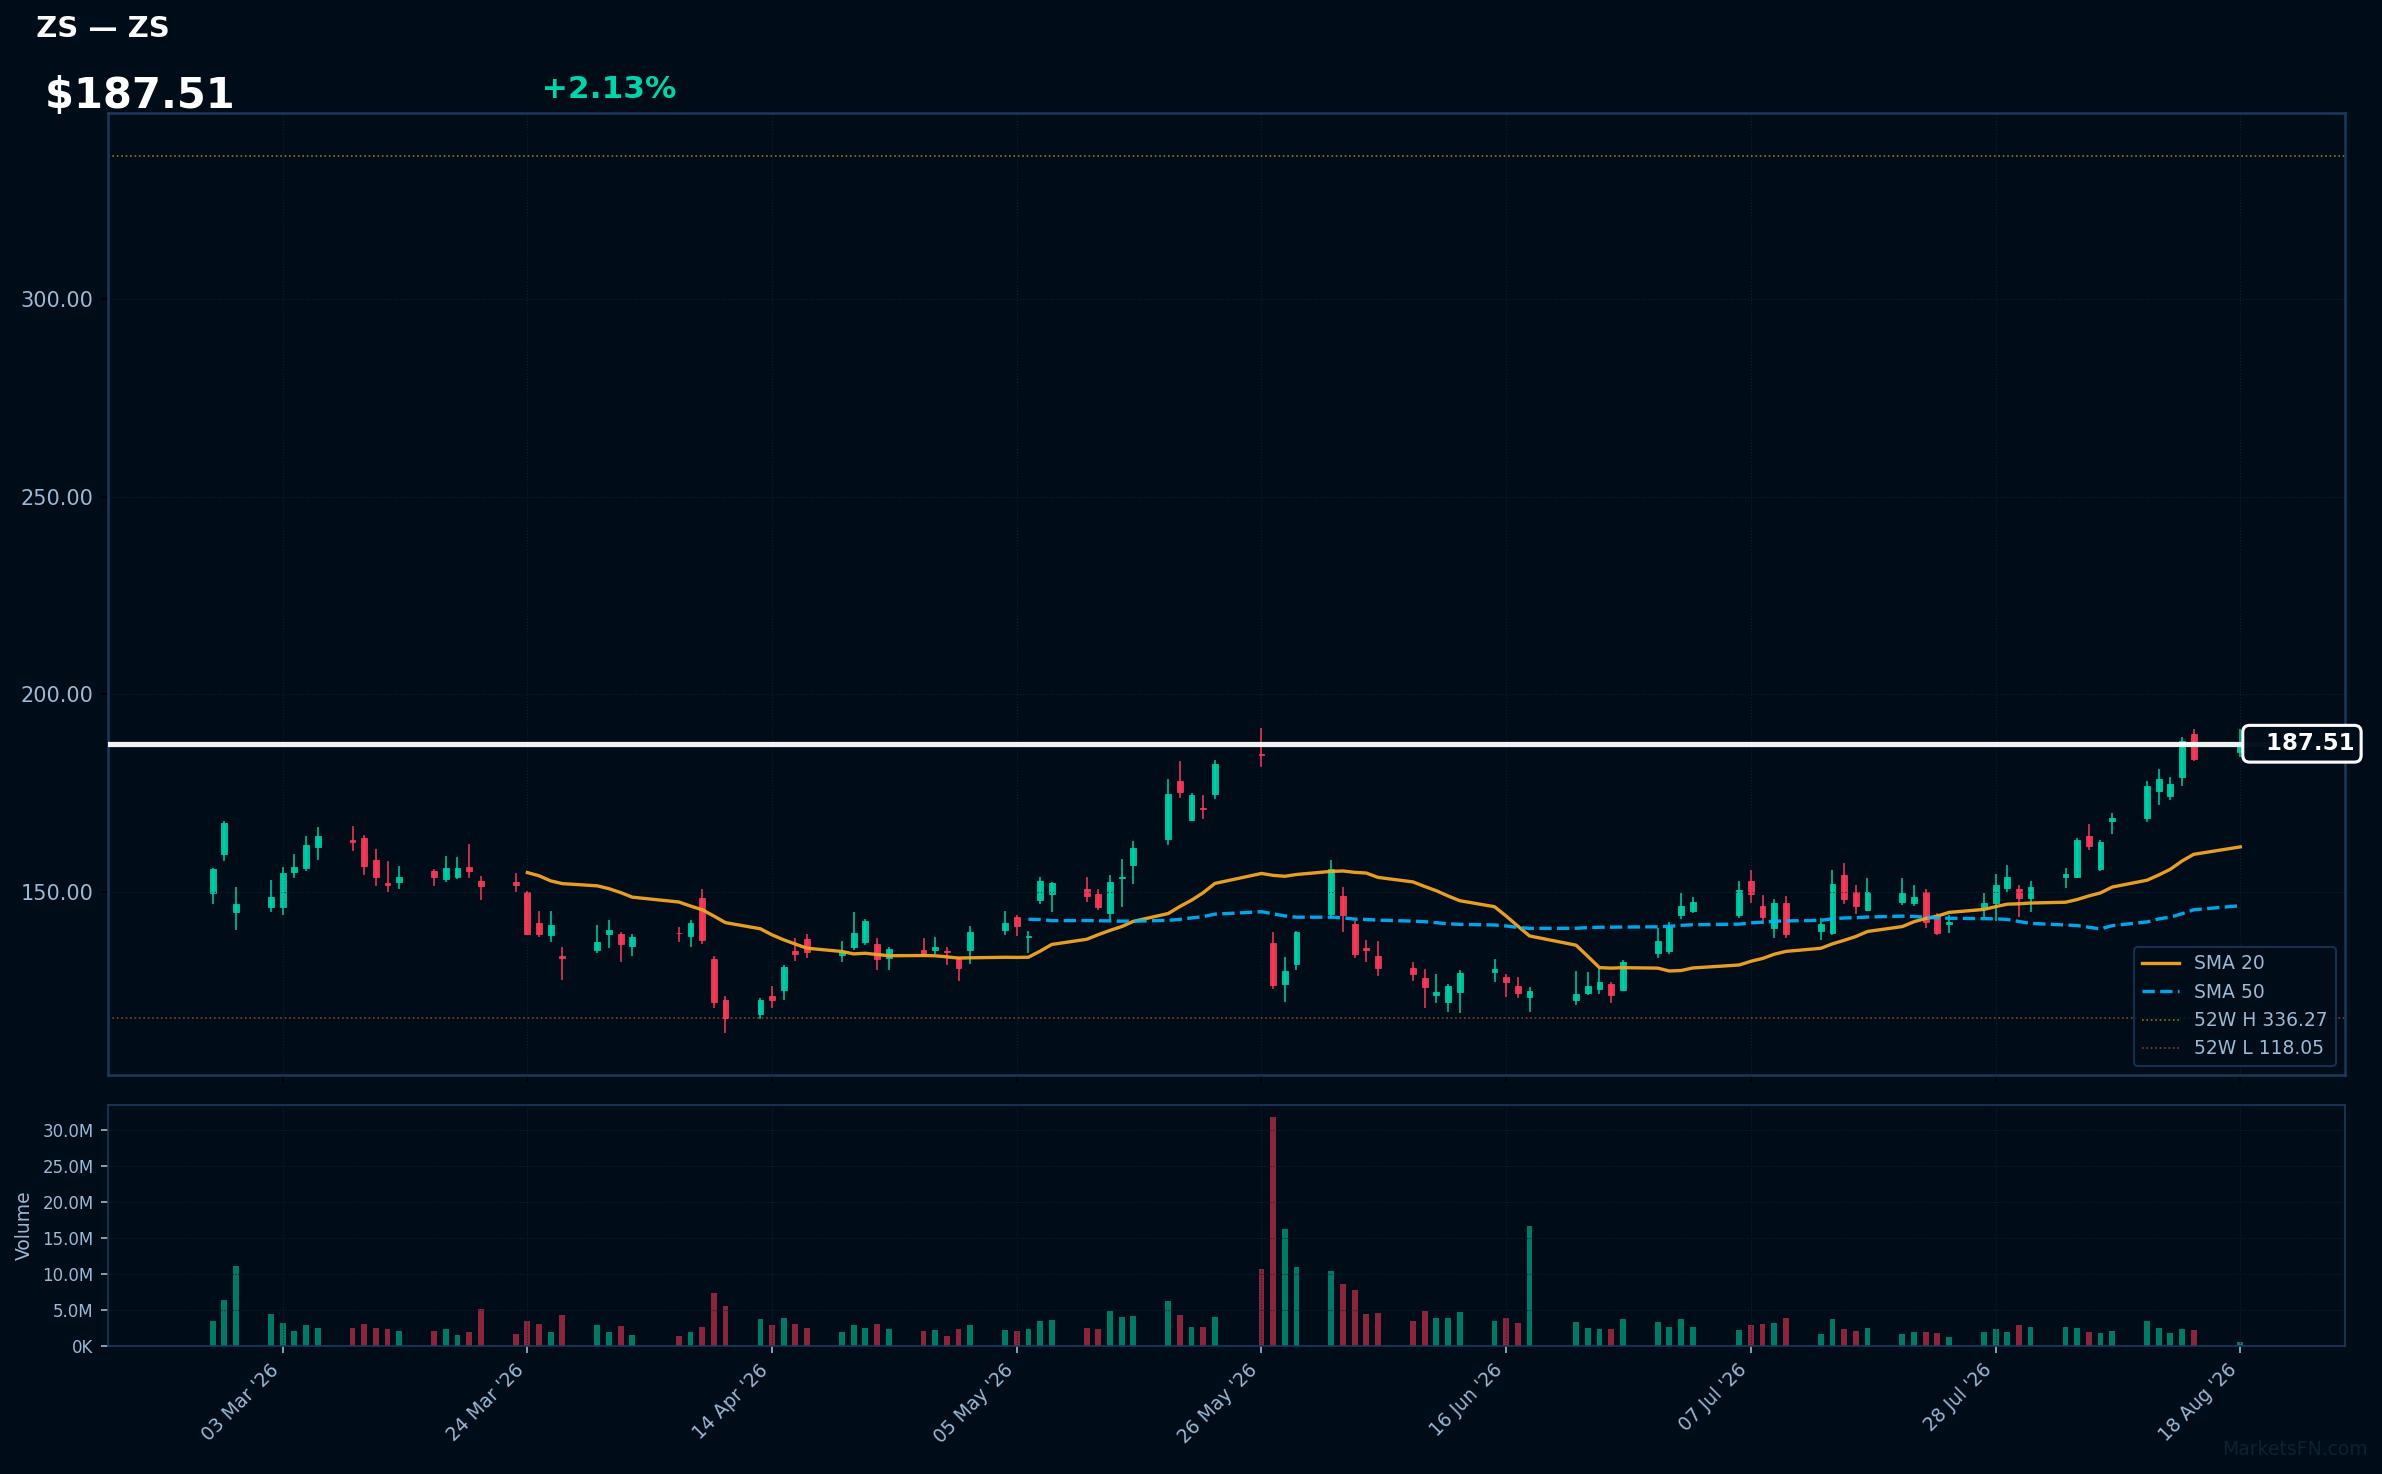The image size is (2382, 1474).
Task: Click the 0K volume axis label
Action: tap(82, 1347)
